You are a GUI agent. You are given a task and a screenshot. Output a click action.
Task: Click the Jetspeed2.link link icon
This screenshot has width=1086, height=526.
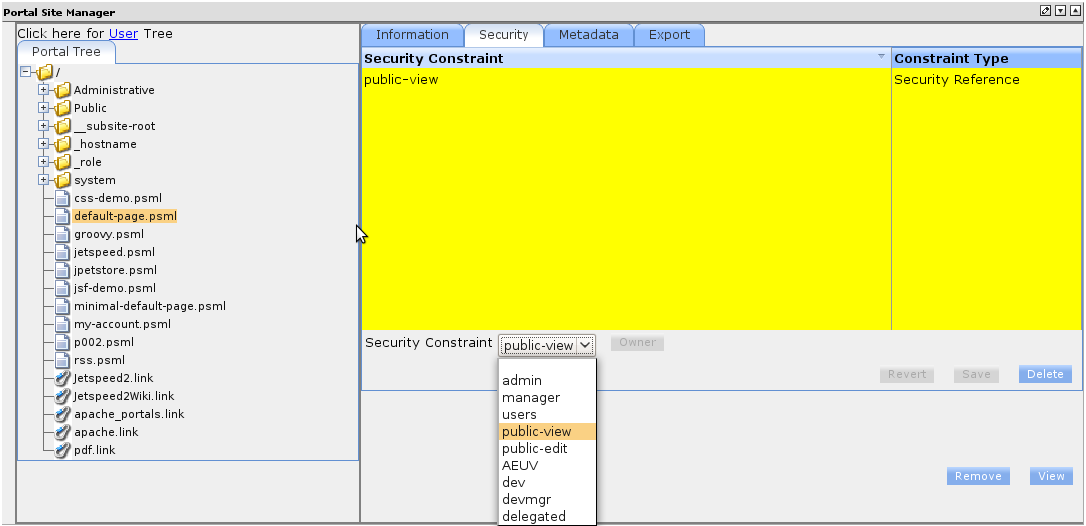63,378
